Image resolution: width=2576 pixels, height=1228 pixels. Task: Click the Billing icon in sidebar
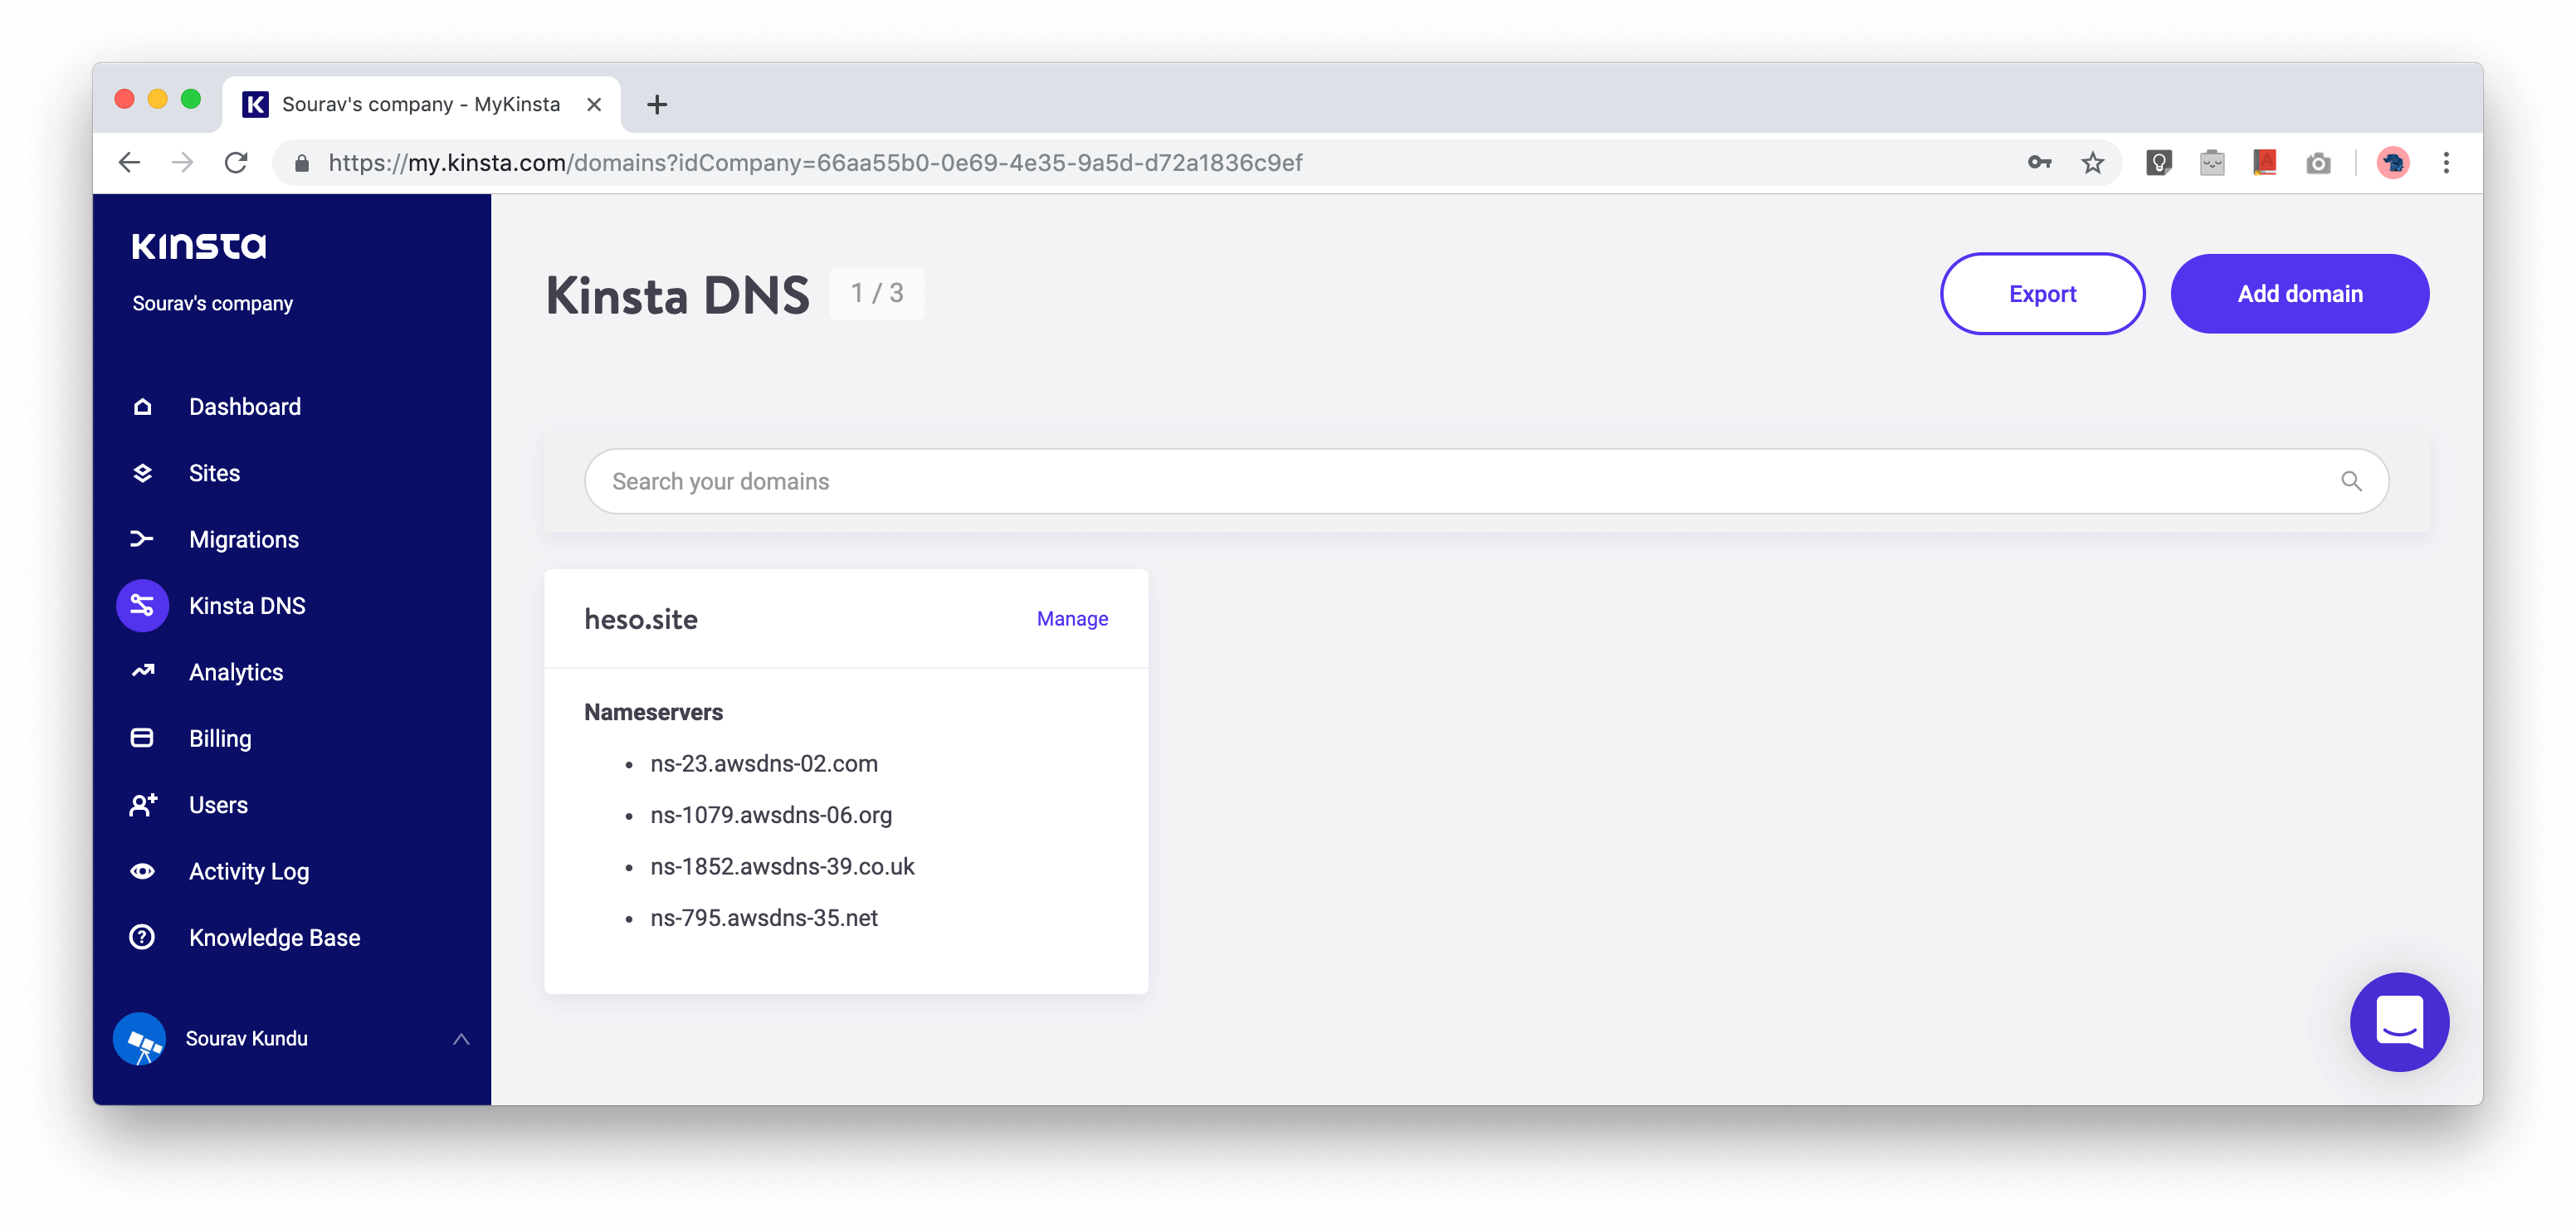[143, 737]
